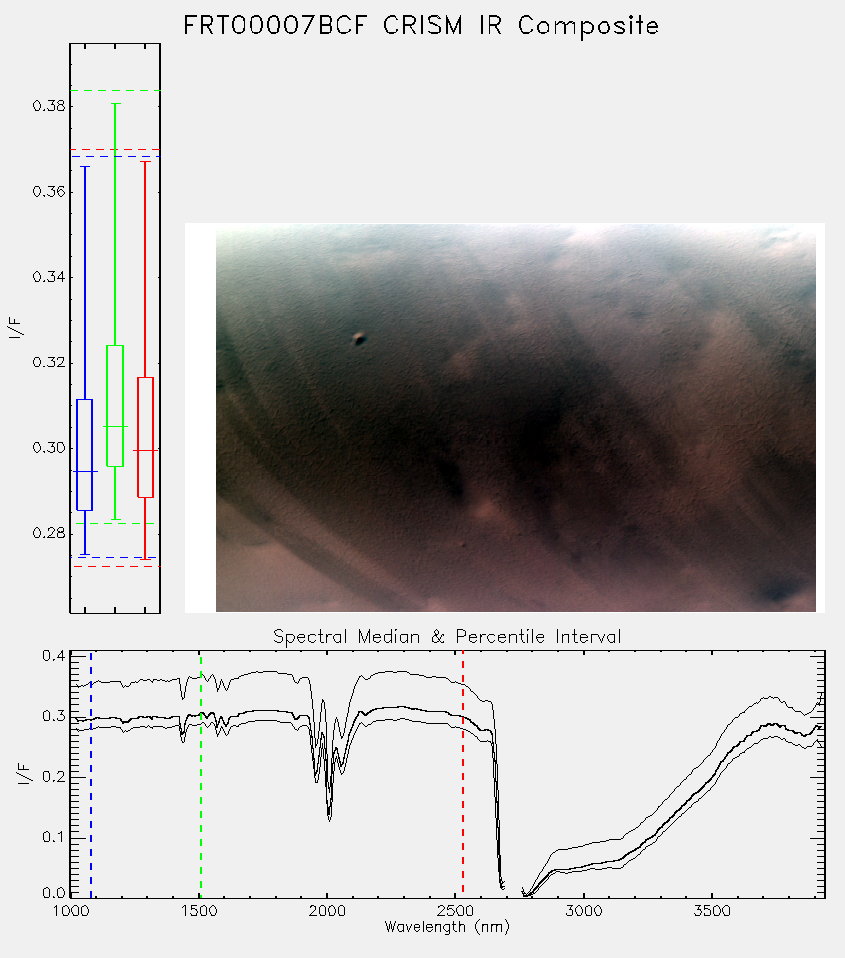The image size is (845, 958).
Task: Select the blue box in boxplot
Action: pyautogui.click(x=84, y=455)
